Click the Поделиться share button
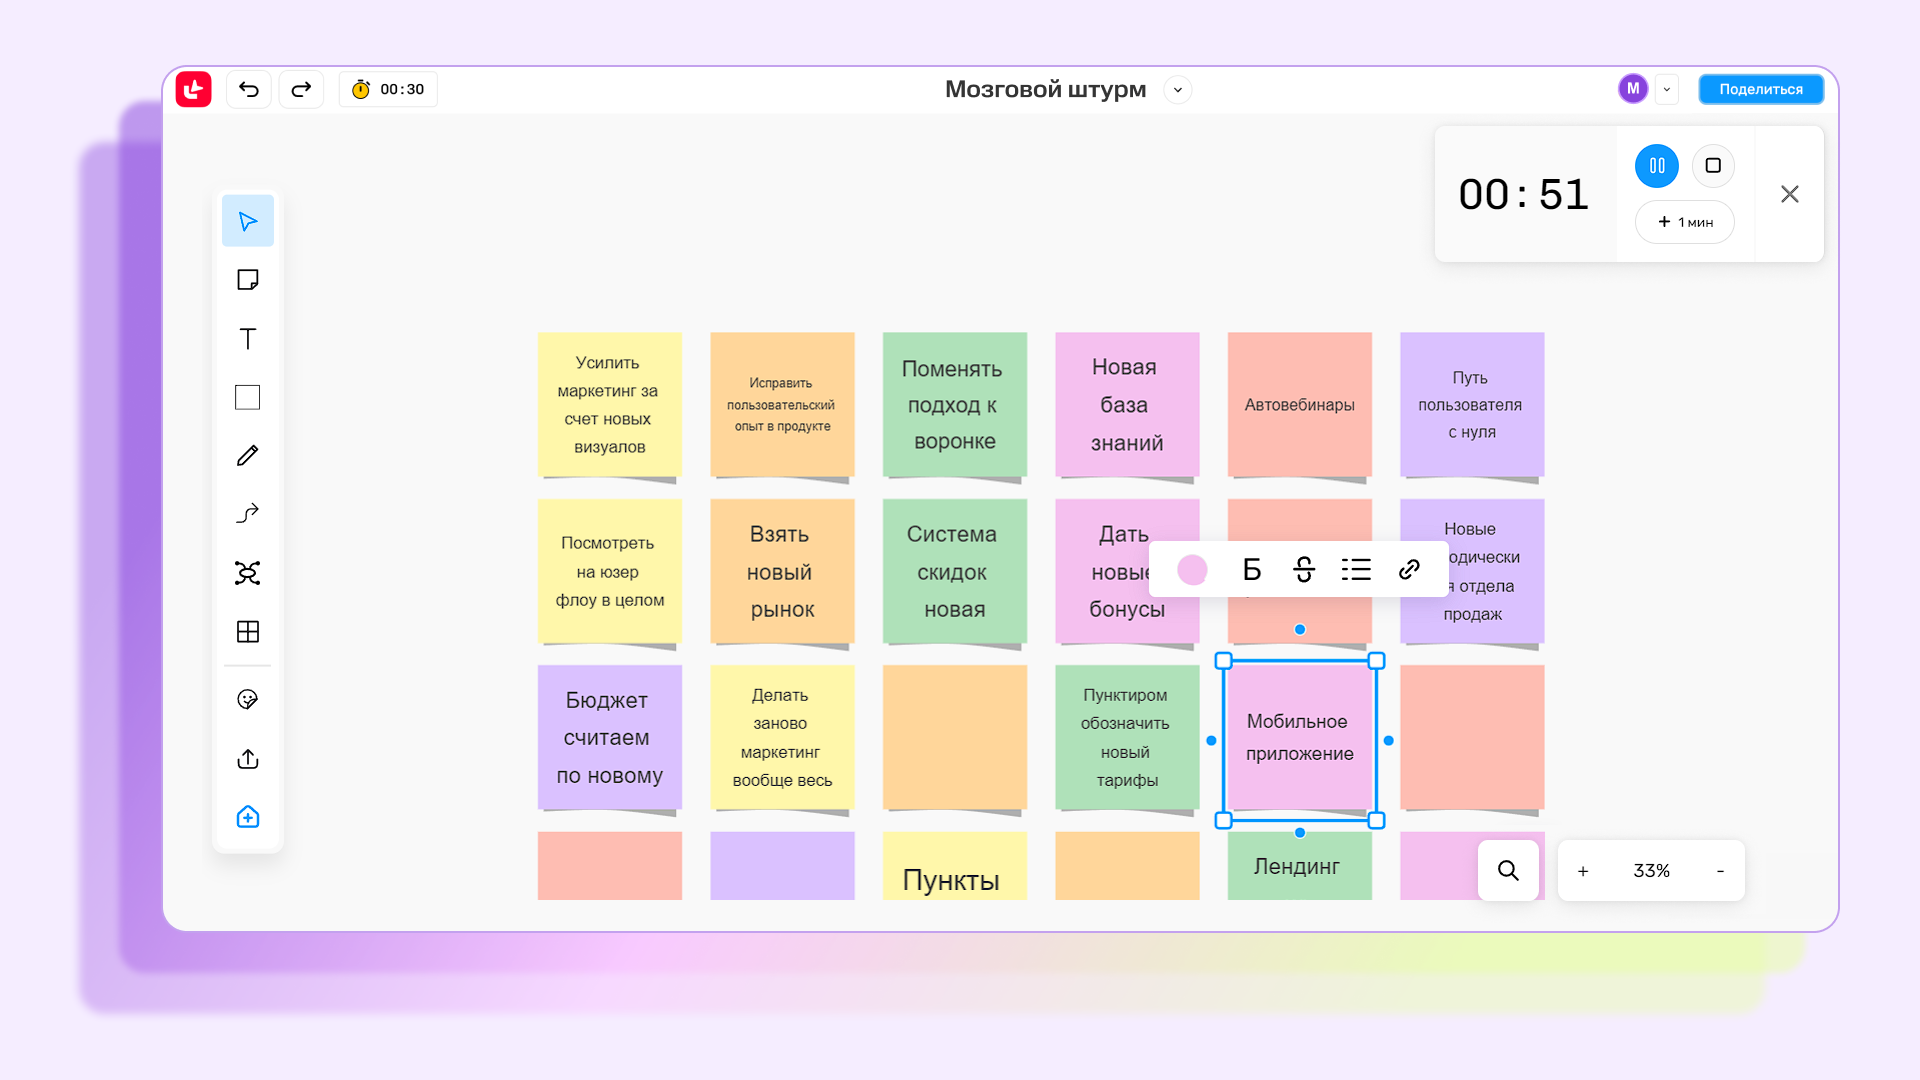The image size is (1920, 1080). click(x=1760, y=89)
